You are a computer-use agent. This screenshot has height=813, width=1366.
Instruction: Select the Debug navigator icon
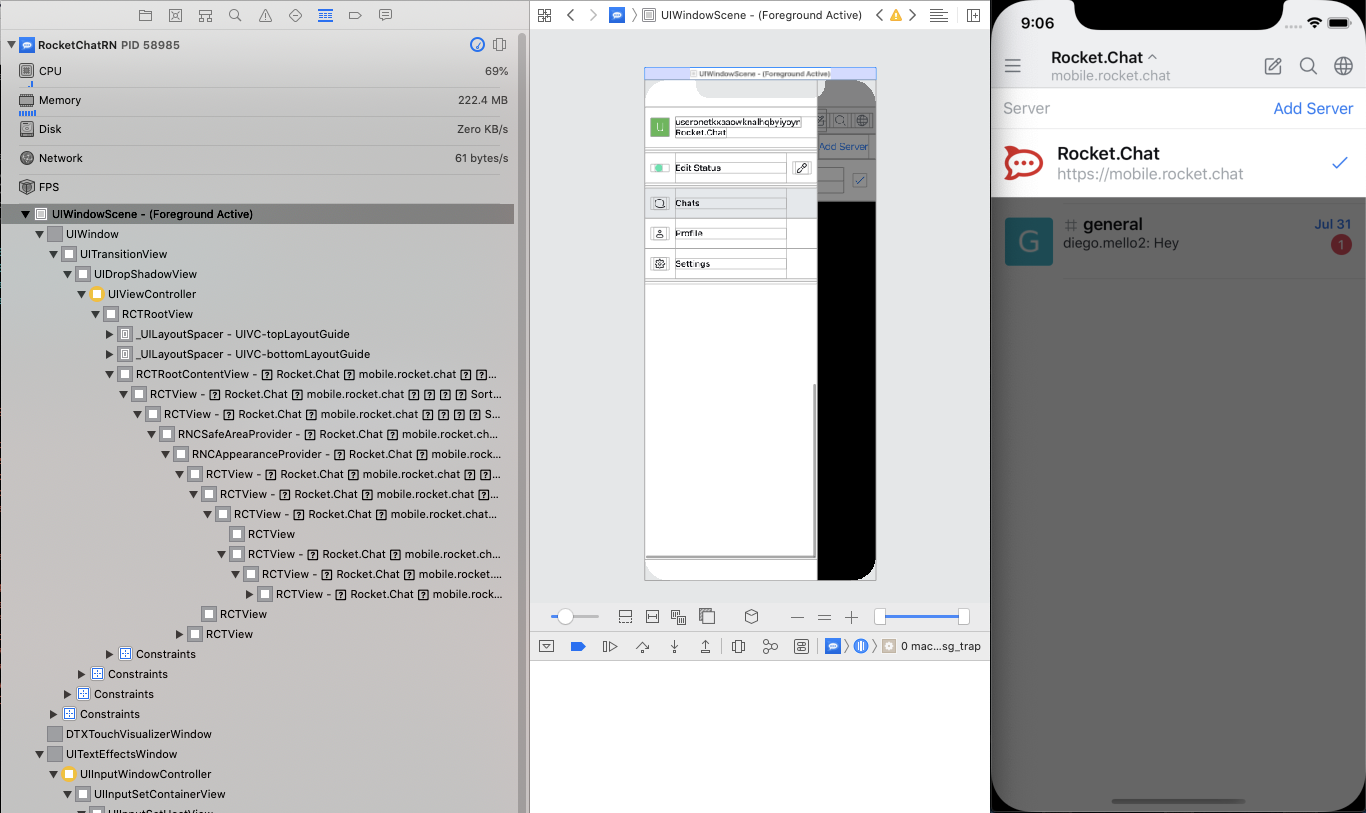tap(325, 16)
